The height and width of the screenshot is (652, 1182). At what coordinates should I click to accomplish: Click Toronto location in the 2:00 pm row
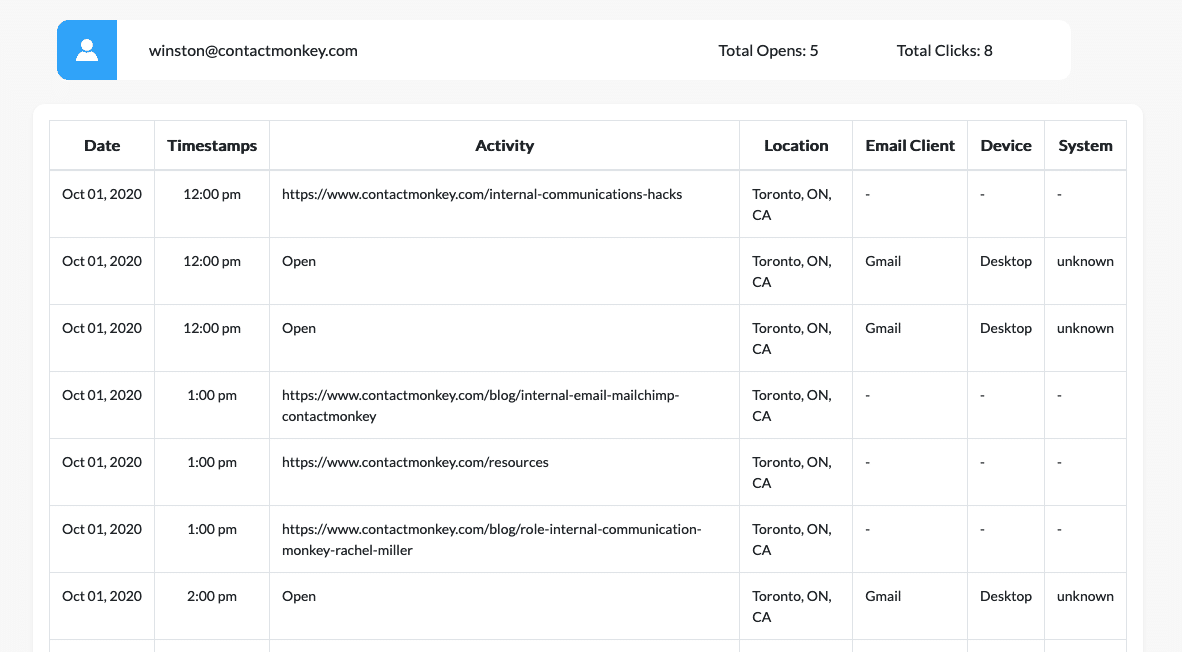click(x=792, y=607)
